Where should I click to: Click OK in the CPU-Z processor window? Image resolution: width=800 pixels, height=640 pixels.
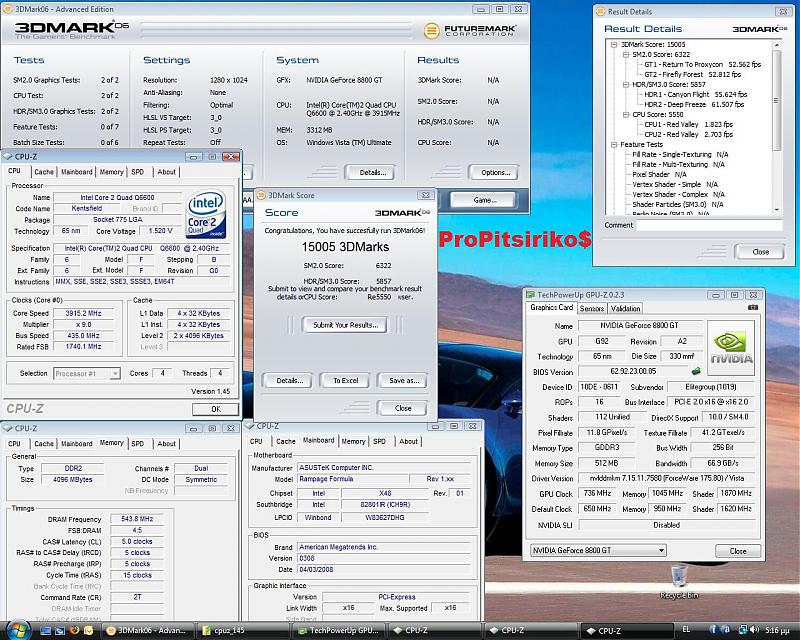point(216,409)
